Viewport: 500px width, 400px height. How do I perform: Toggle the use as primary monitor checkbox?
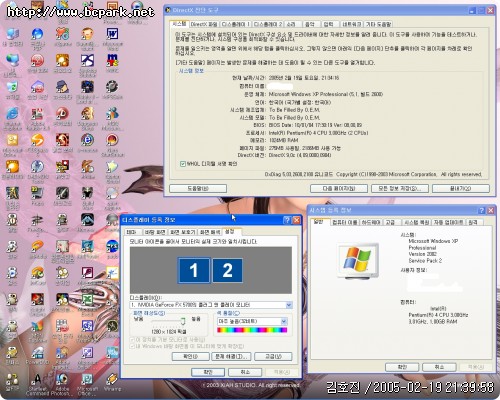click(x=133, y=340)
